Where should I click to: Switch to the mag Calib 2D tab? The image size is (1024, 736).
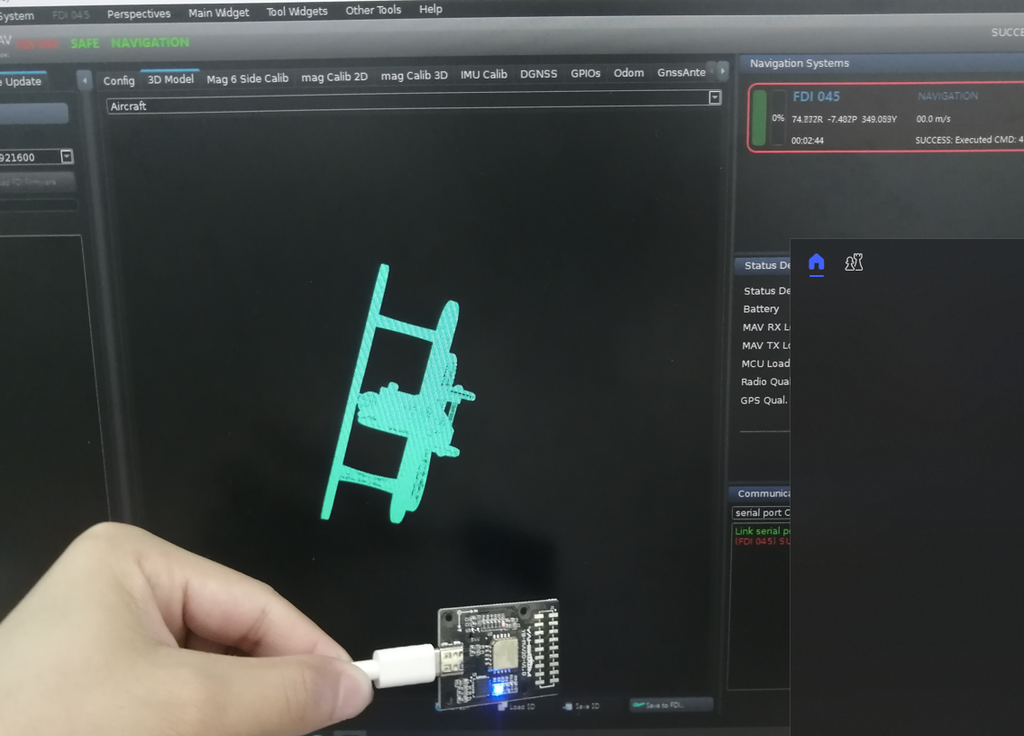coord(334,76)
